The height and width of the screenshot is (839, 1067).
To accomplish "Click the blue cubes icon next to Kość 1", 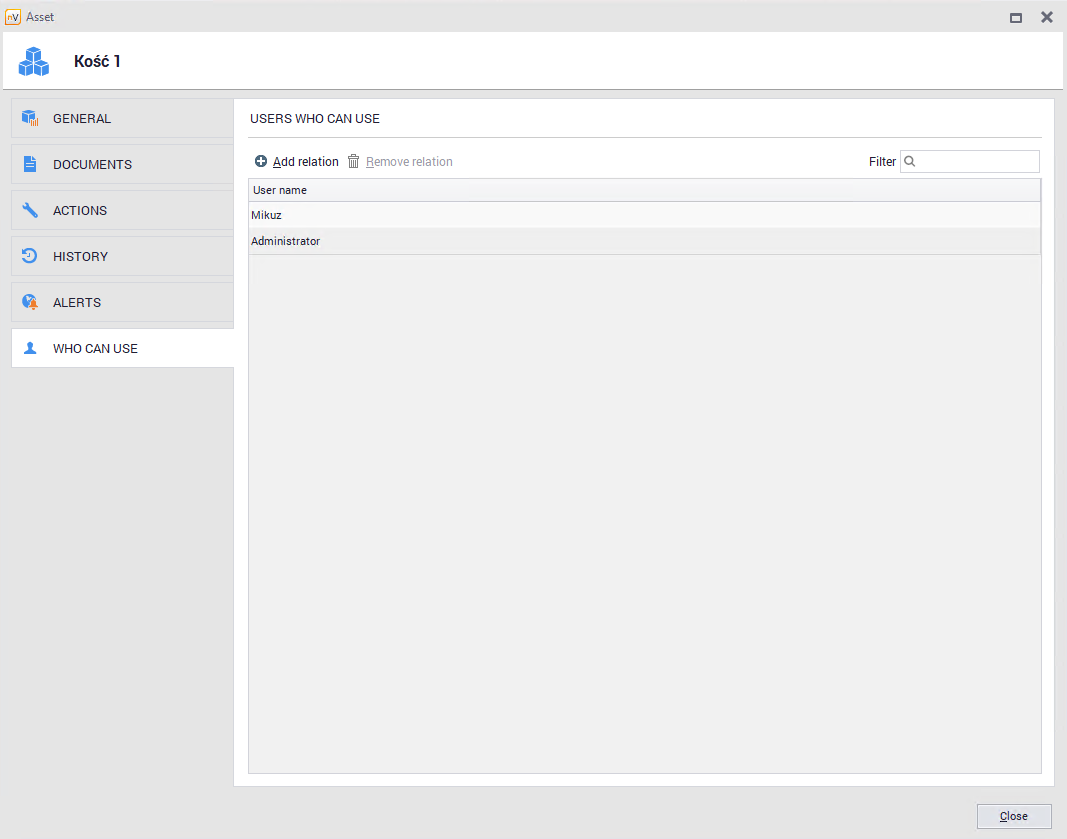I will 33,62.
